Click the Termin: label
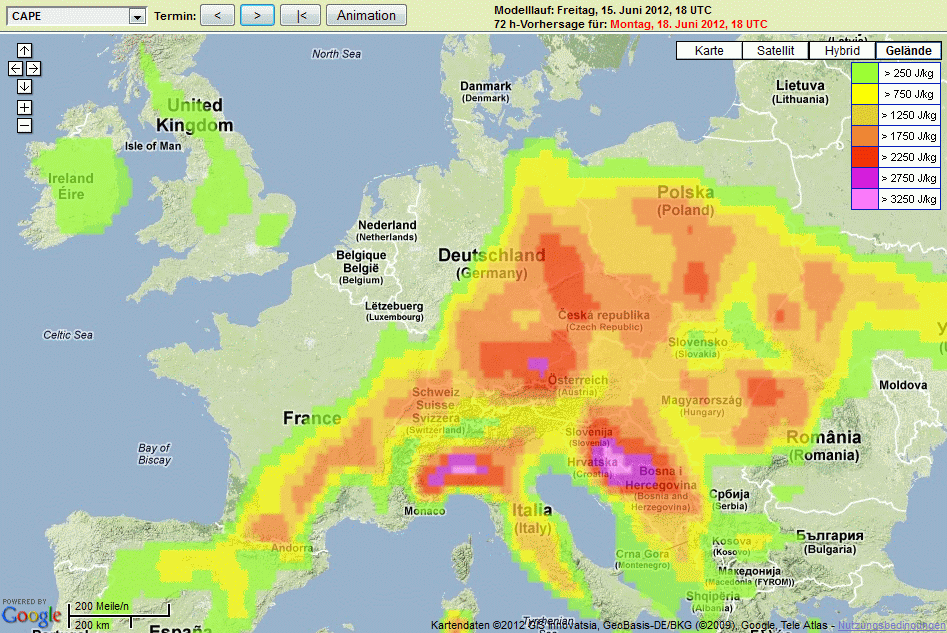Image resolution: width=947 pixels, height=633 pixels. coord(175,16)
